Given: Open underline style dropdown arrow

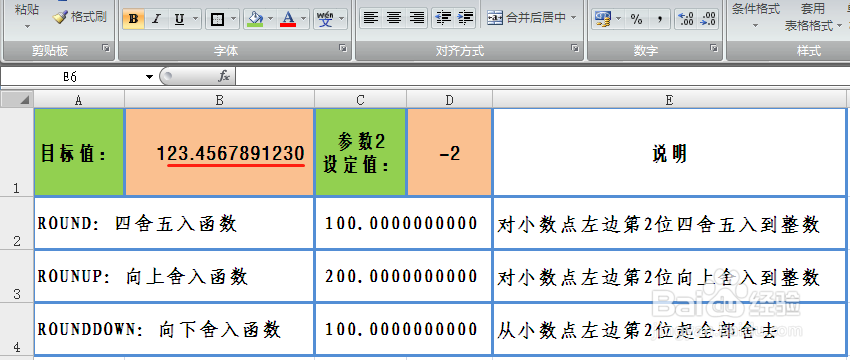Looking at the screenshot, I should click(195, 20).
